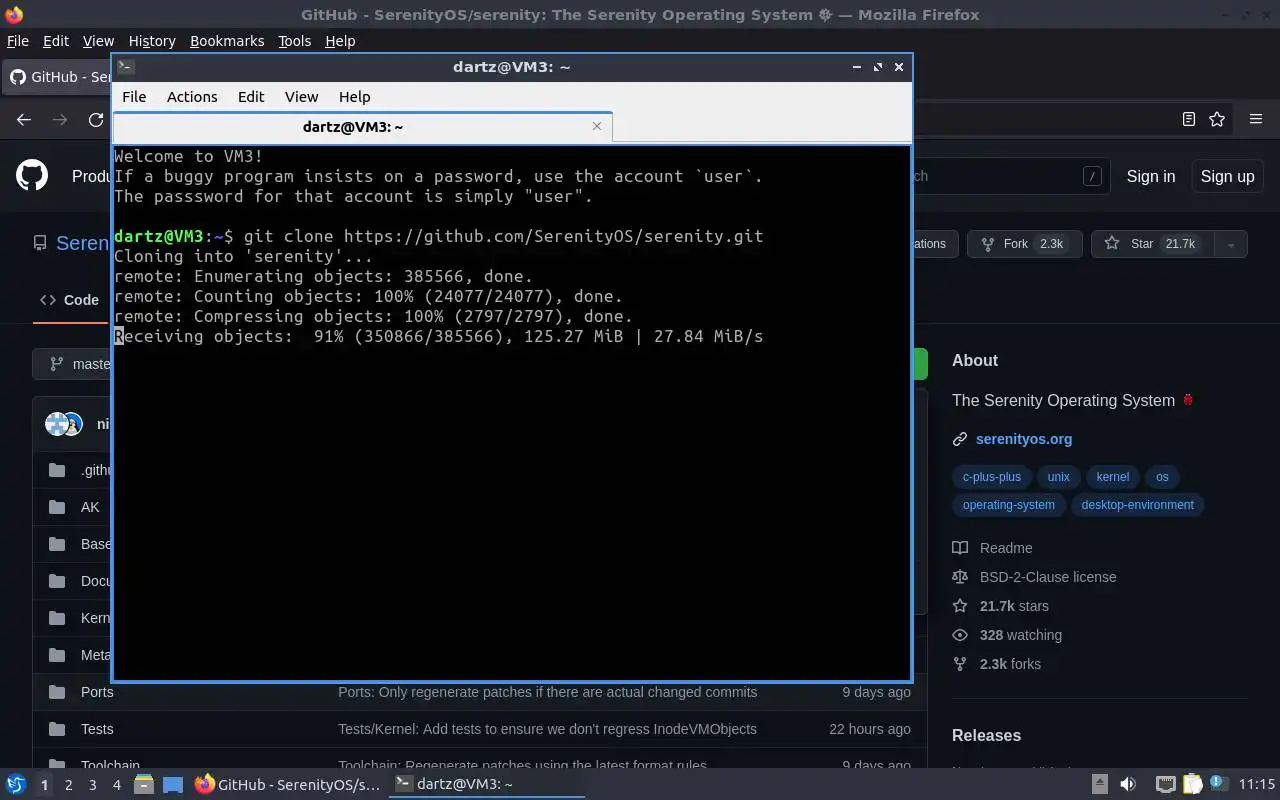1280x800 pixels.
Task: Click the AK folder icon
Action: (x=58, y=507)
